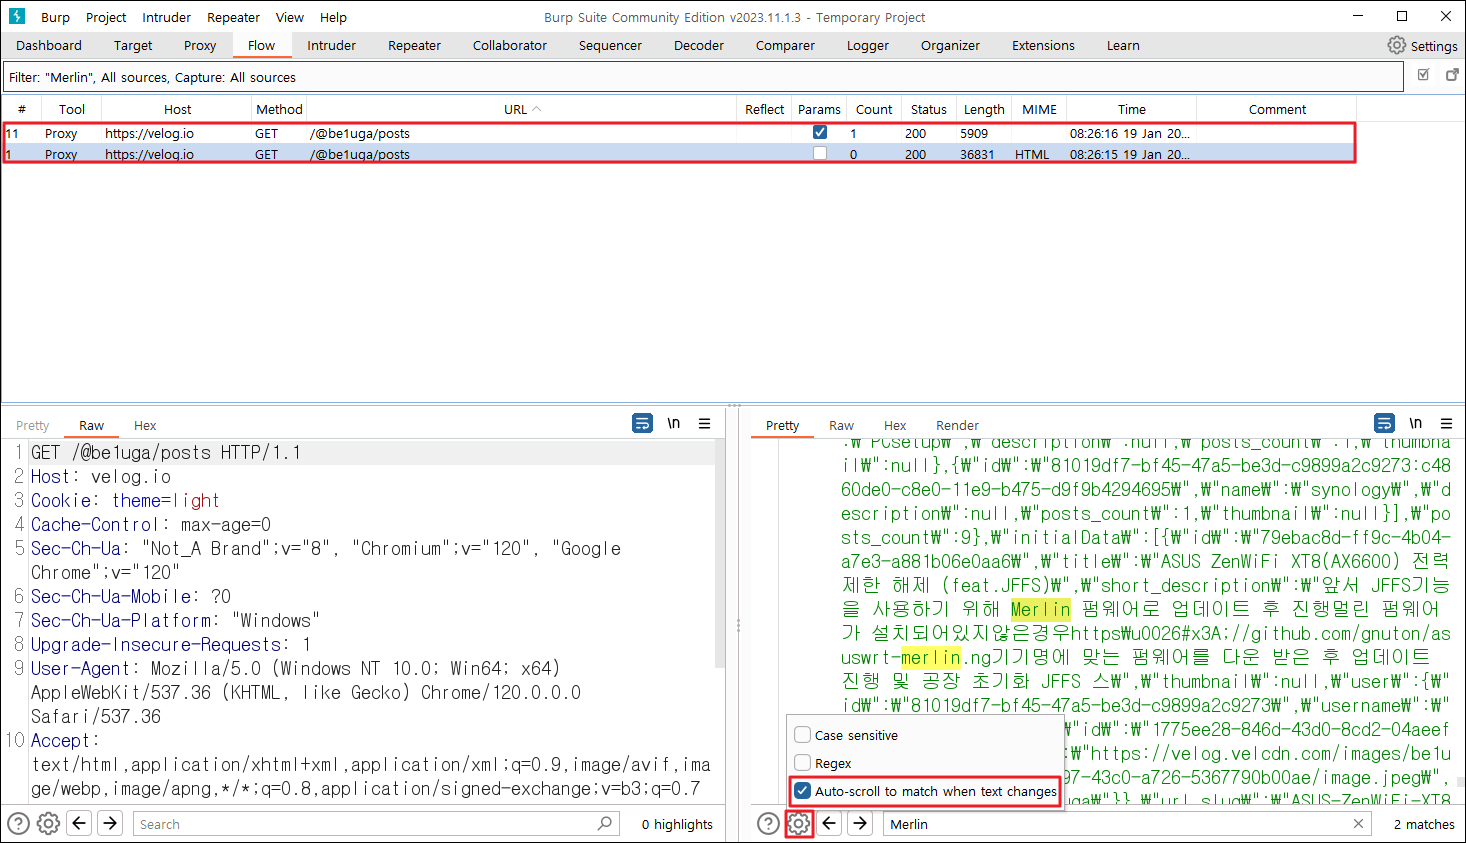This screenshot has height=843, width=1466.
Task: Switch to the Logger tab
Action: coord(868,45)
